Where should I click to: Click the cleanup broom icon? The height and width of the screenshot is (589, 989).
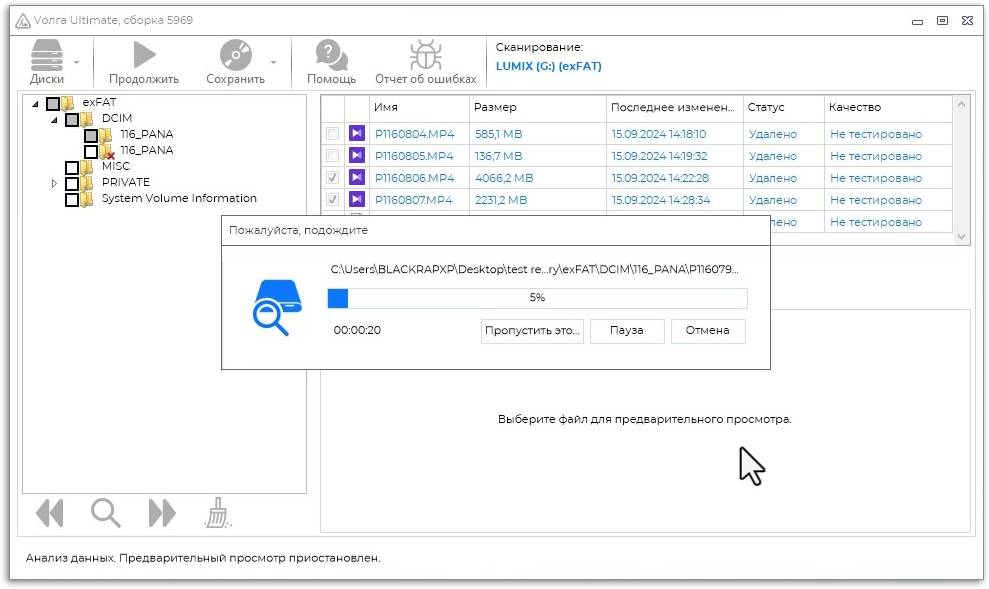[x=218, y=513]
